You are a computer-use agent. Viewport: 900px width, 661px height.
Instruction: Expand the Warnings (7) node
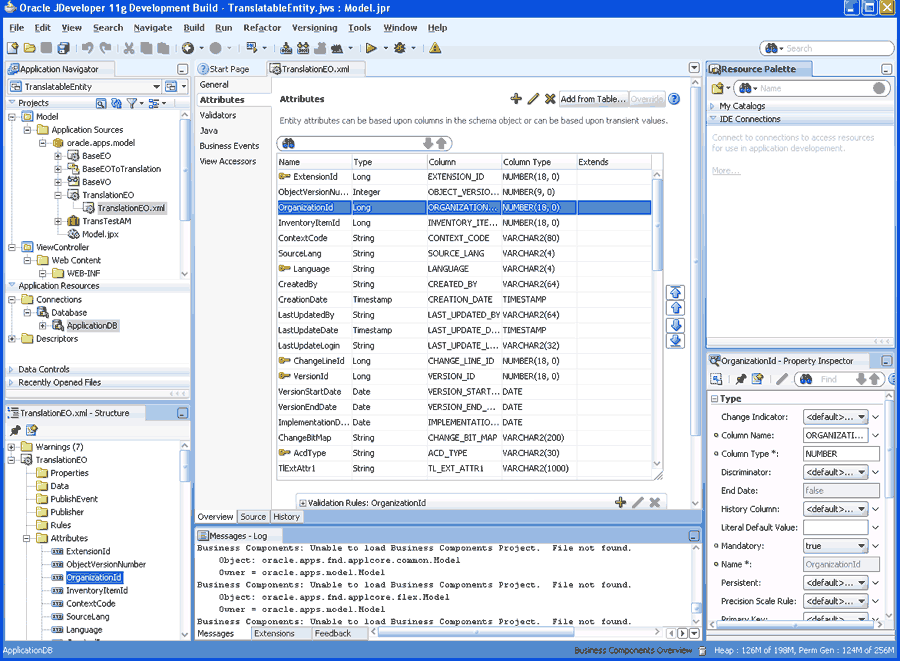(11, 447)
